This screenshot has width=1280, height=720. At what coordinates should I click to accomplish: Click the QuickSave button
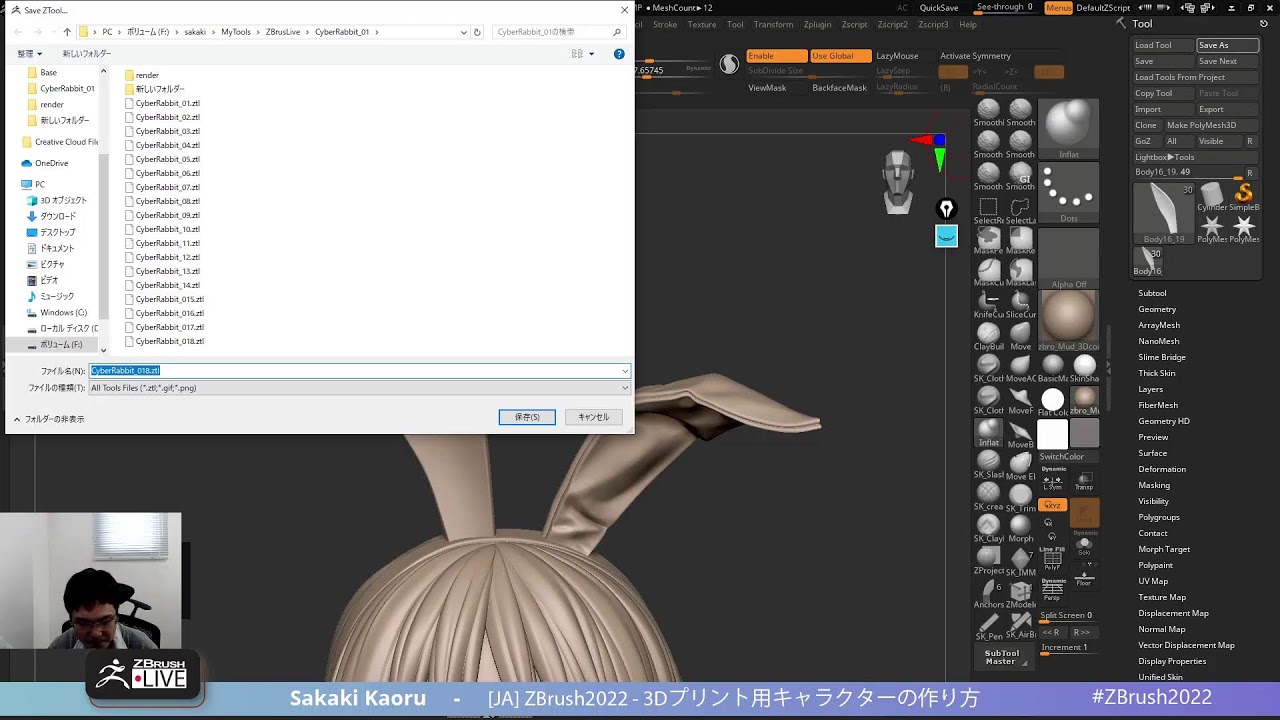pyautogui.click(x=939, y=7)
